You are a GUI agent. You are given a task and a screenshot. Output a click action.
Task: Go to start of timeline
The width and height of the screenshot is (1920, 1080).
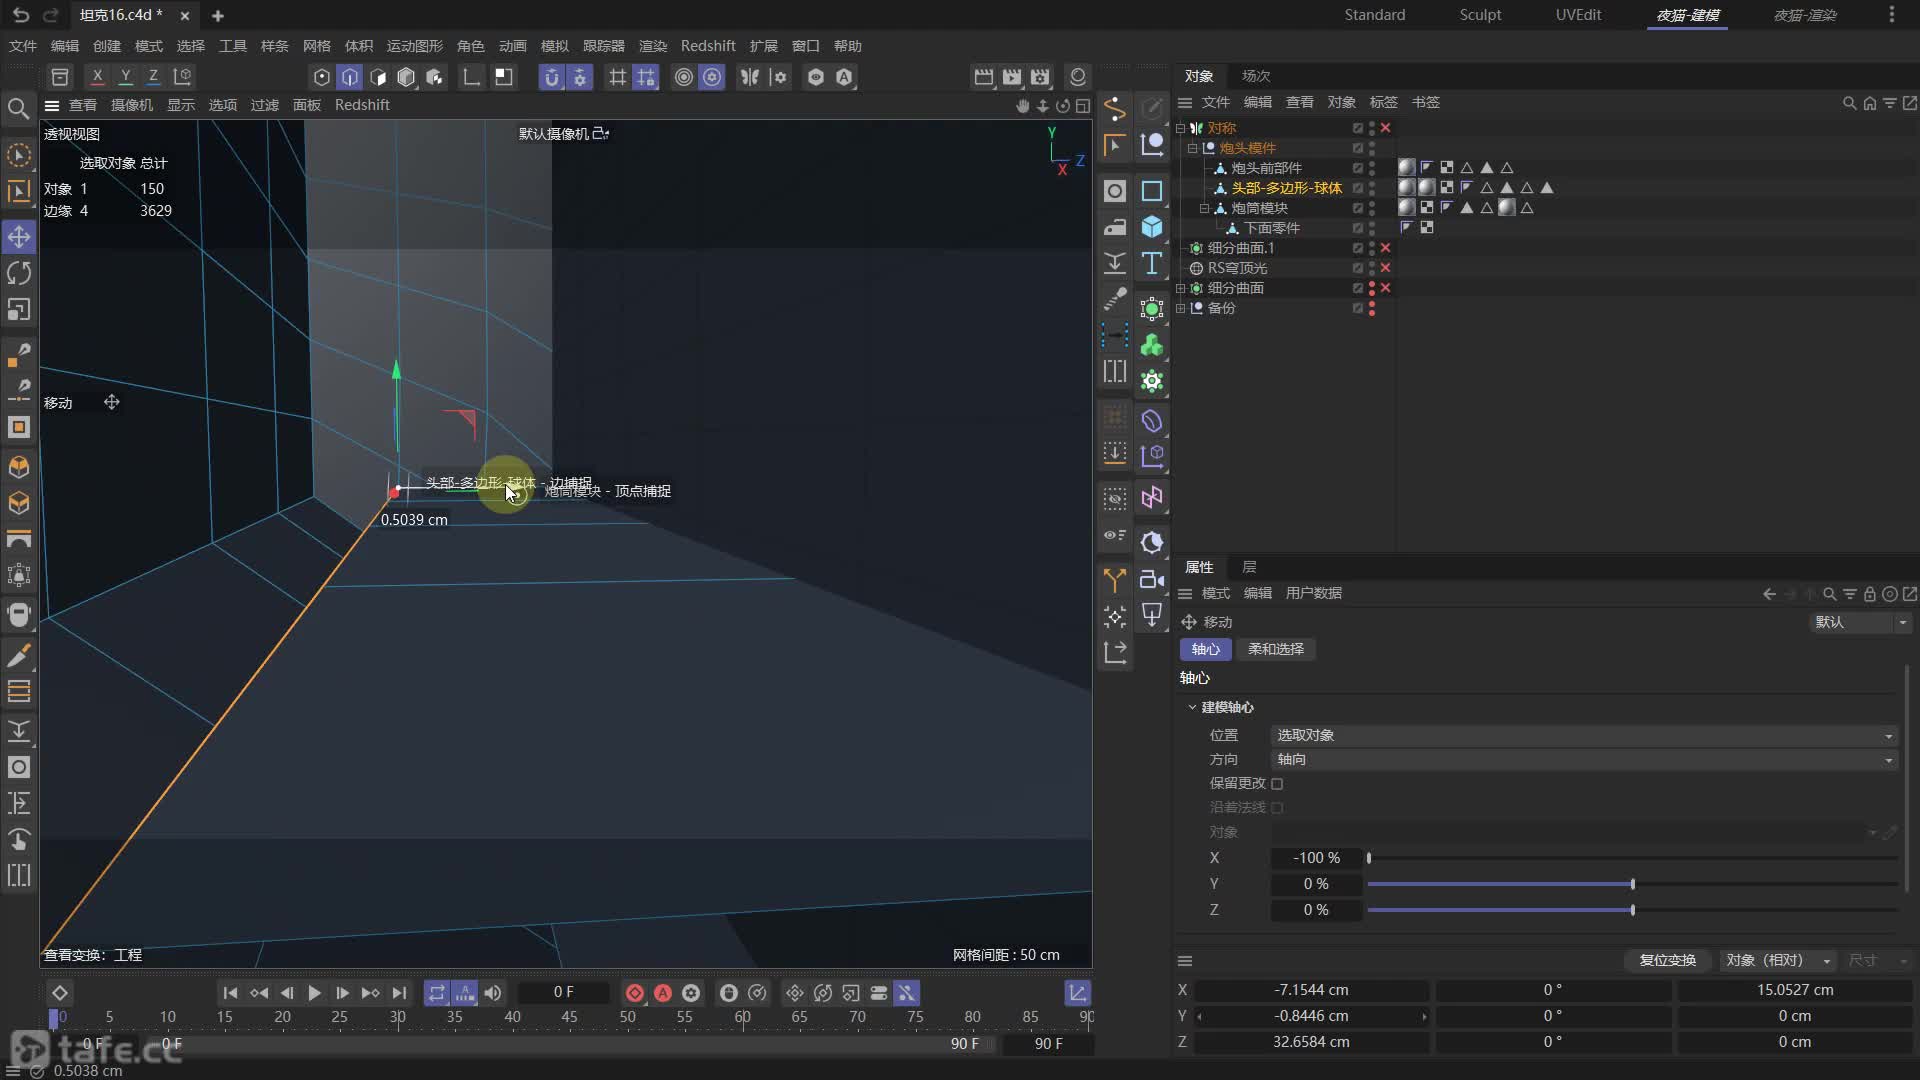(230, 993)
